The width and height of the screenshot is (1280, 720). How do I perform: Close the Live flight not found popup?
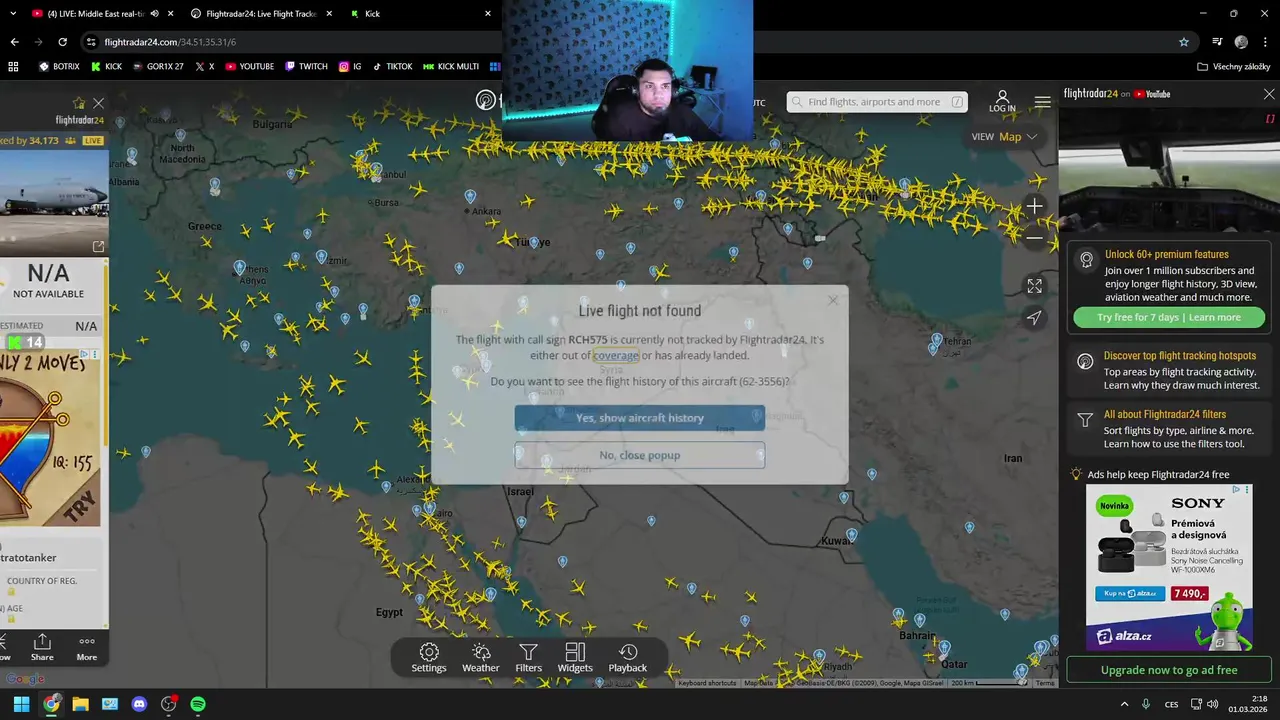click(x=832, y=300)
